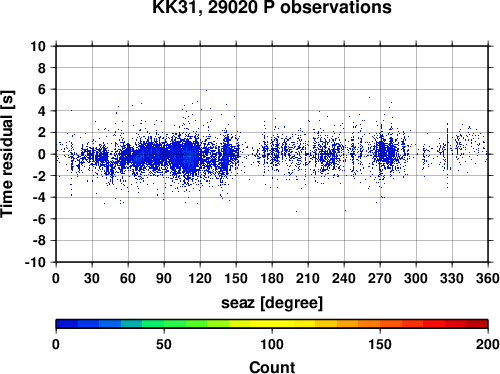Pick the yellow colorbar segment above the 100 tick
Viewport: 500px width, 374px height.
pyautogui.click(x=272, y=324)
